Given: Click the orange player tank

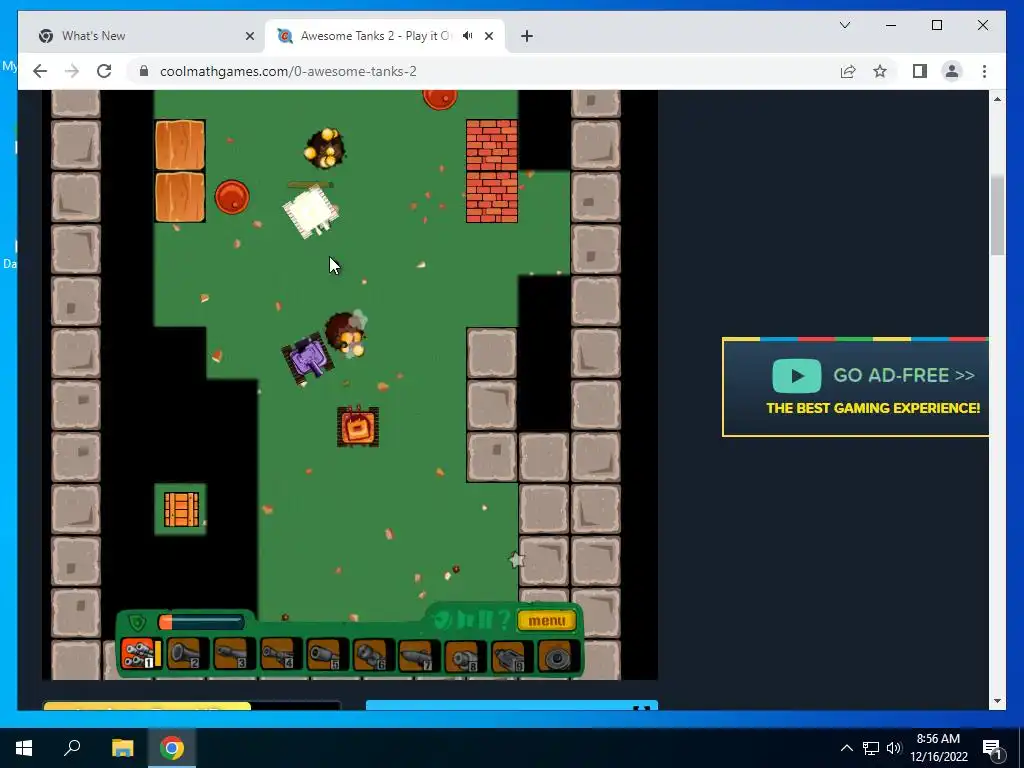Looking at the screenshot, I should pyautogui.click(x=358, y=426).
